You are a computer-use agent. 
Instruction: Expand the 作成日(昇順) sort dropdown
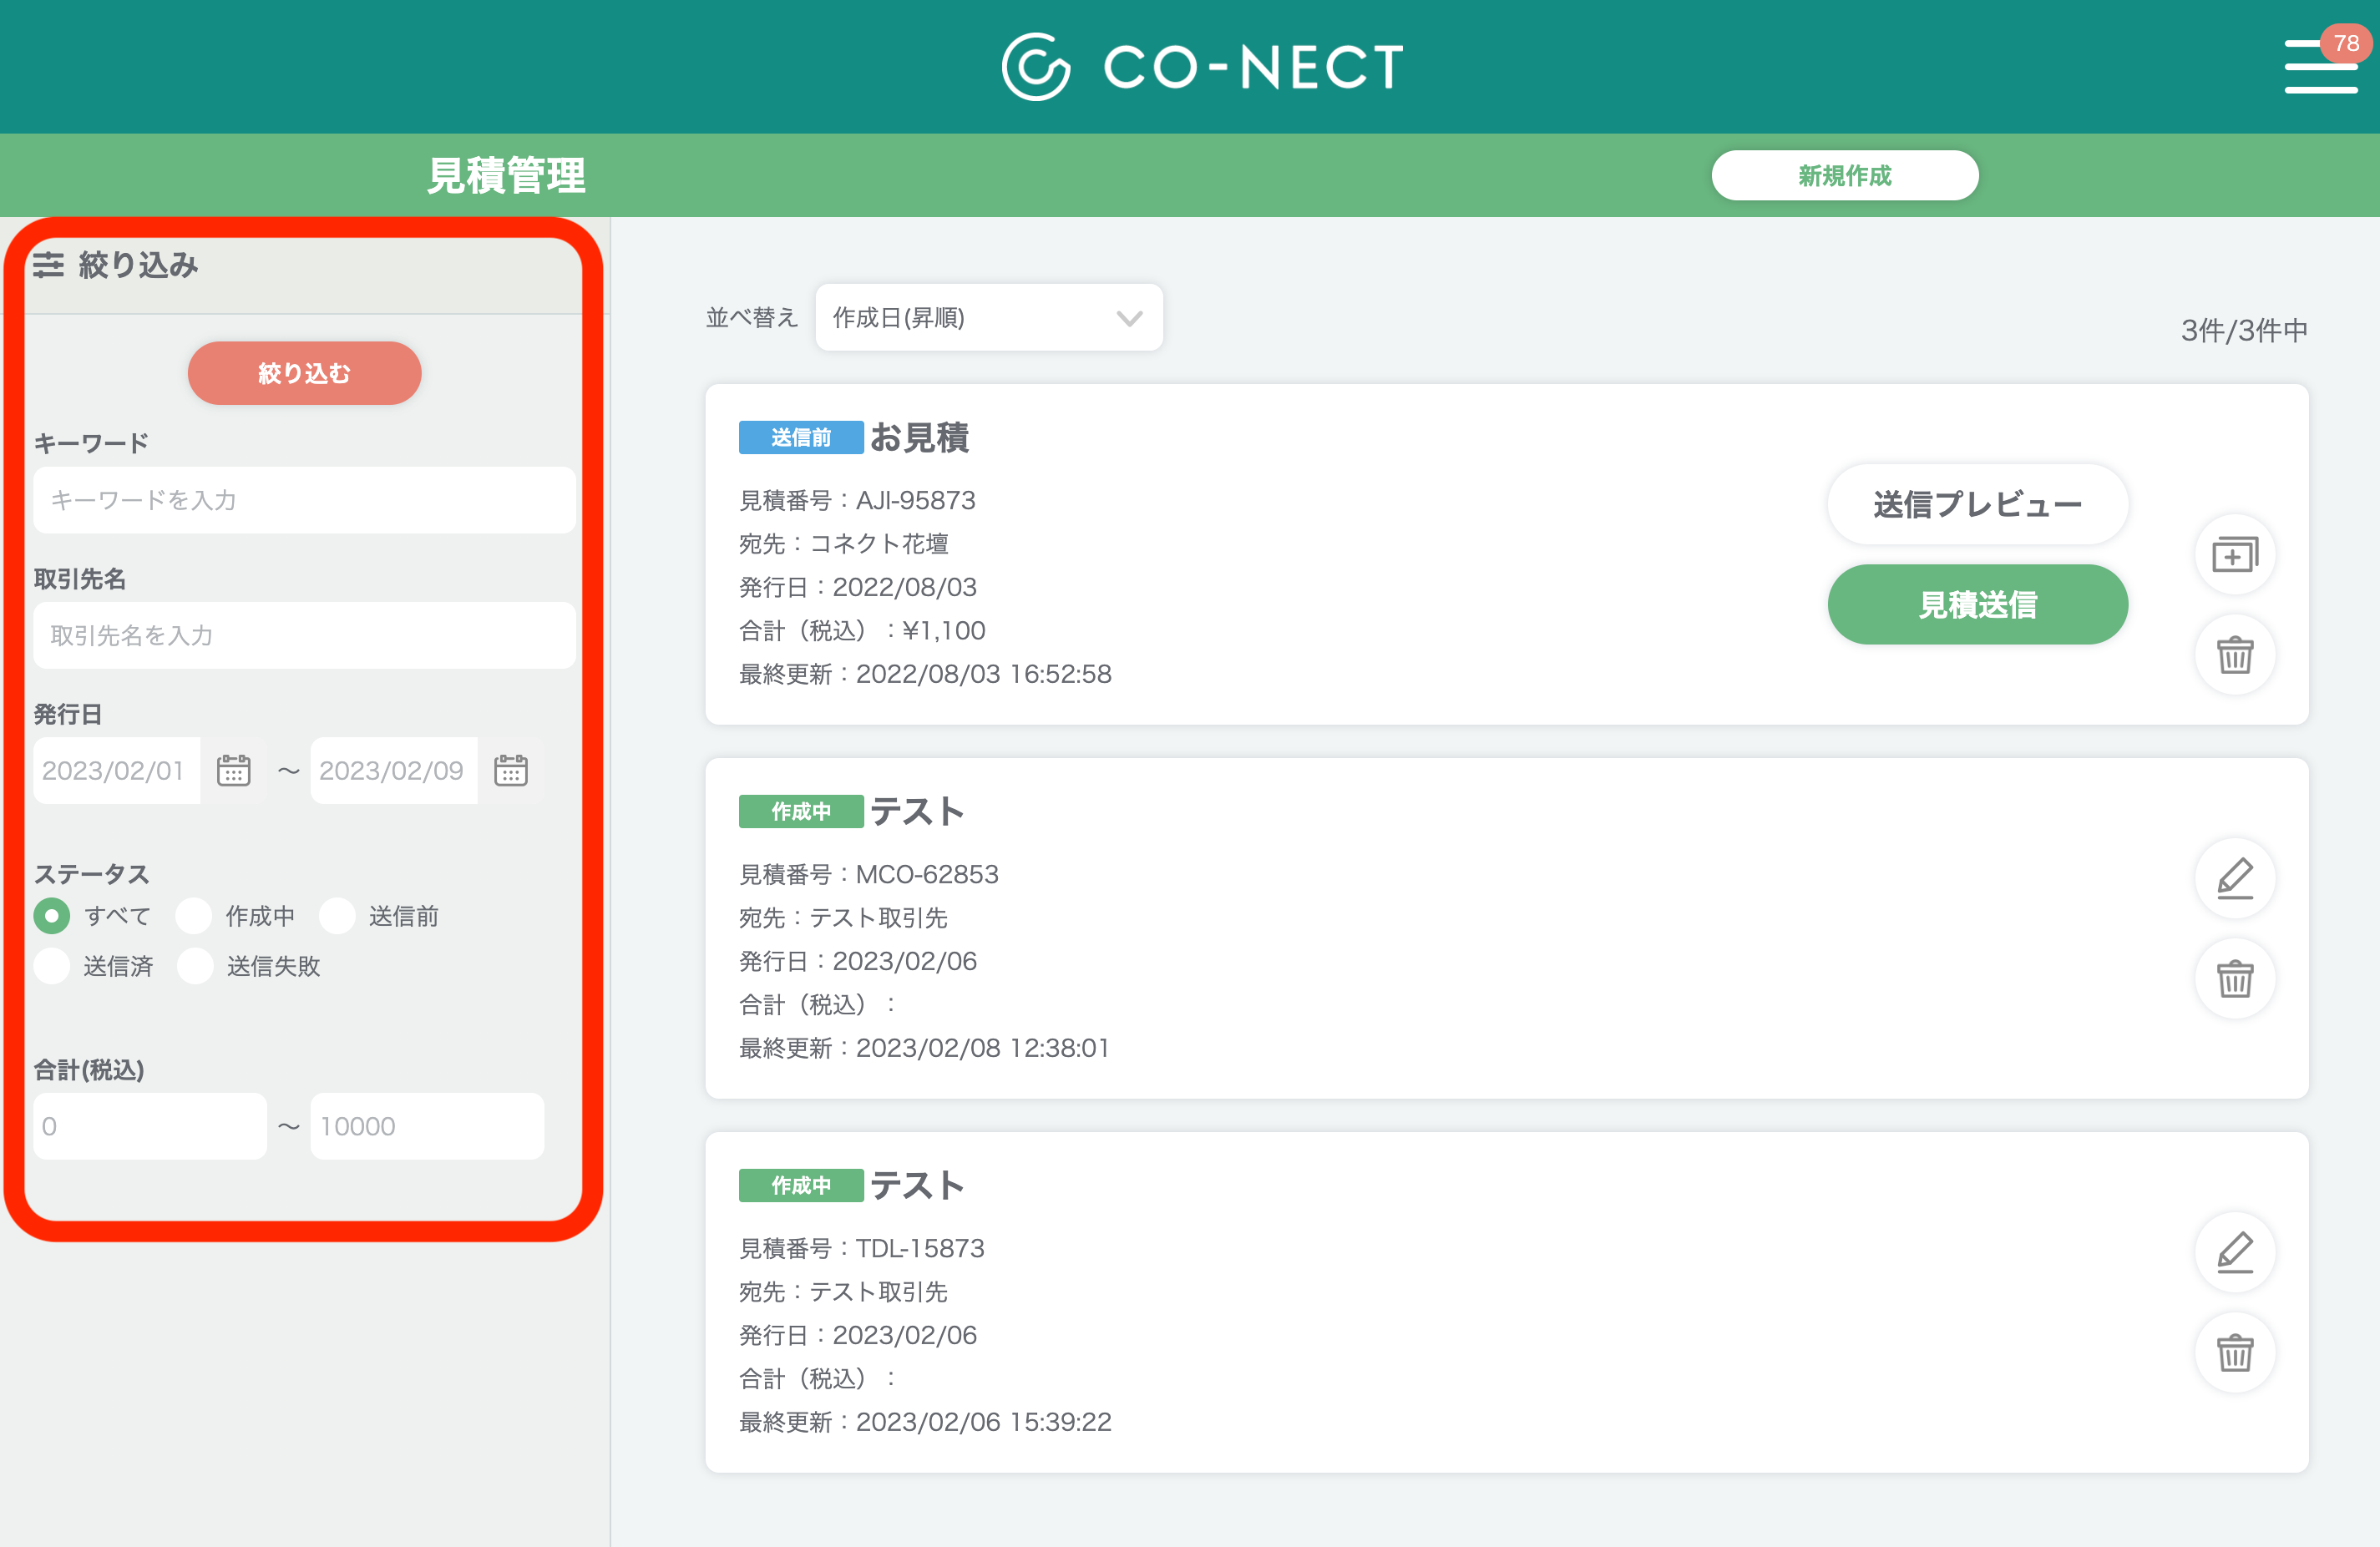pyautogui.click(x=988, y=318)
